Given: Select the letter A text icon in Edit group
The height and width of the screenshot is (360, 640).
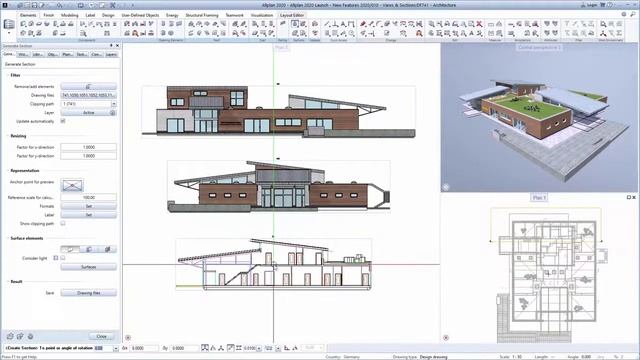Looking at the screenshot, I should pyautogui.click(x=471, y=33).
